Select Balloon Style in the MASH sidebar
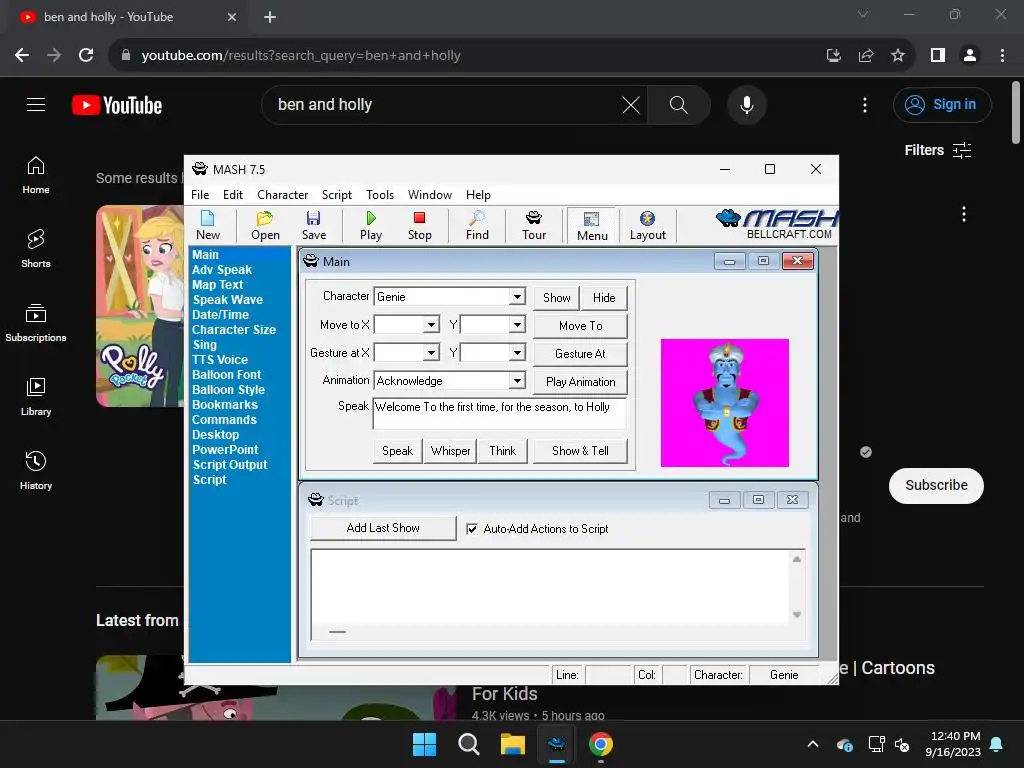1024x768 pixels. 228,390
